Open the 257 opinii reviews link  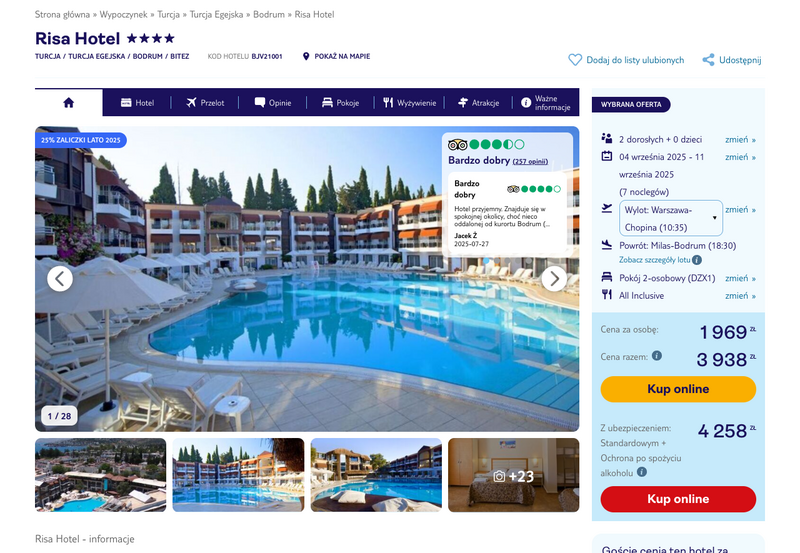(530, 162)
